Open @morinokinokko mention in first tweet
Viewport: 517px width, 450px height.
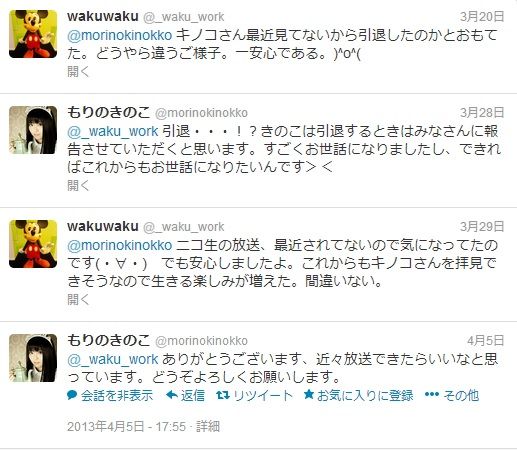tap(120, 35)
